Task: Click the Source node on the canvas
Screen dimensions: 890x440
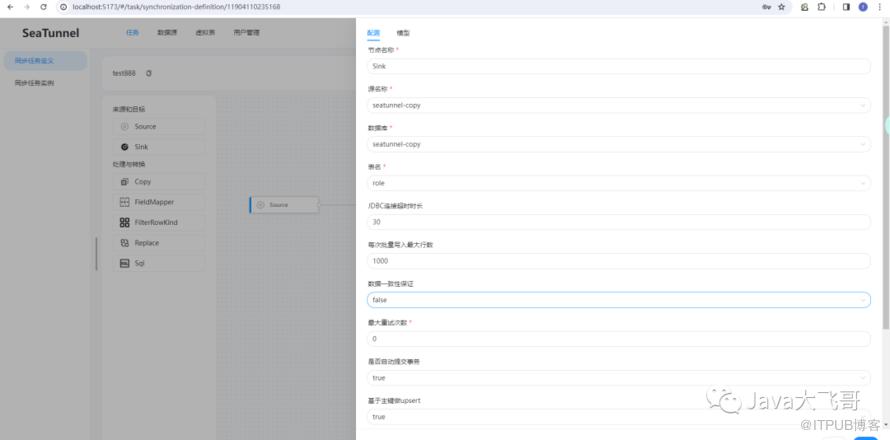Action: pos(283,205)
